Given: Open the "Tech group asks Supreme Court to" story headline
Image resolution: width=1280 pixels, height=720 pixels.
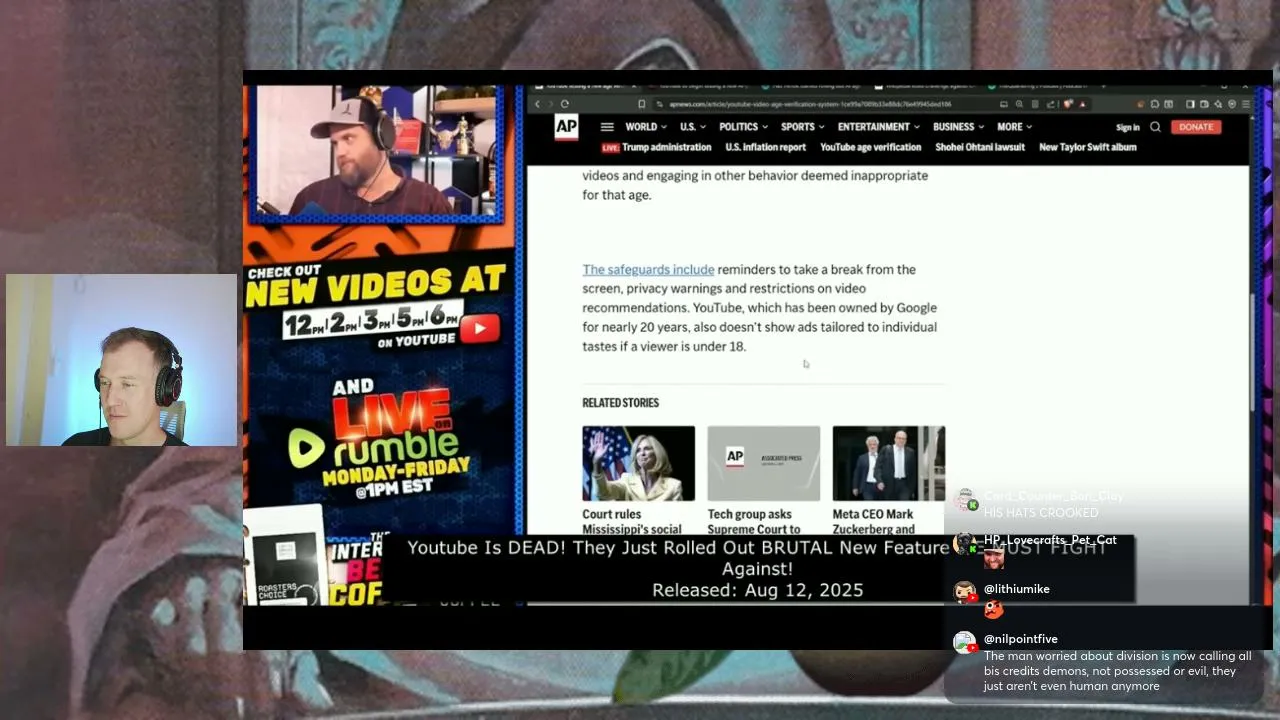Looking at the screenshot, I should [x=754, y=522].
